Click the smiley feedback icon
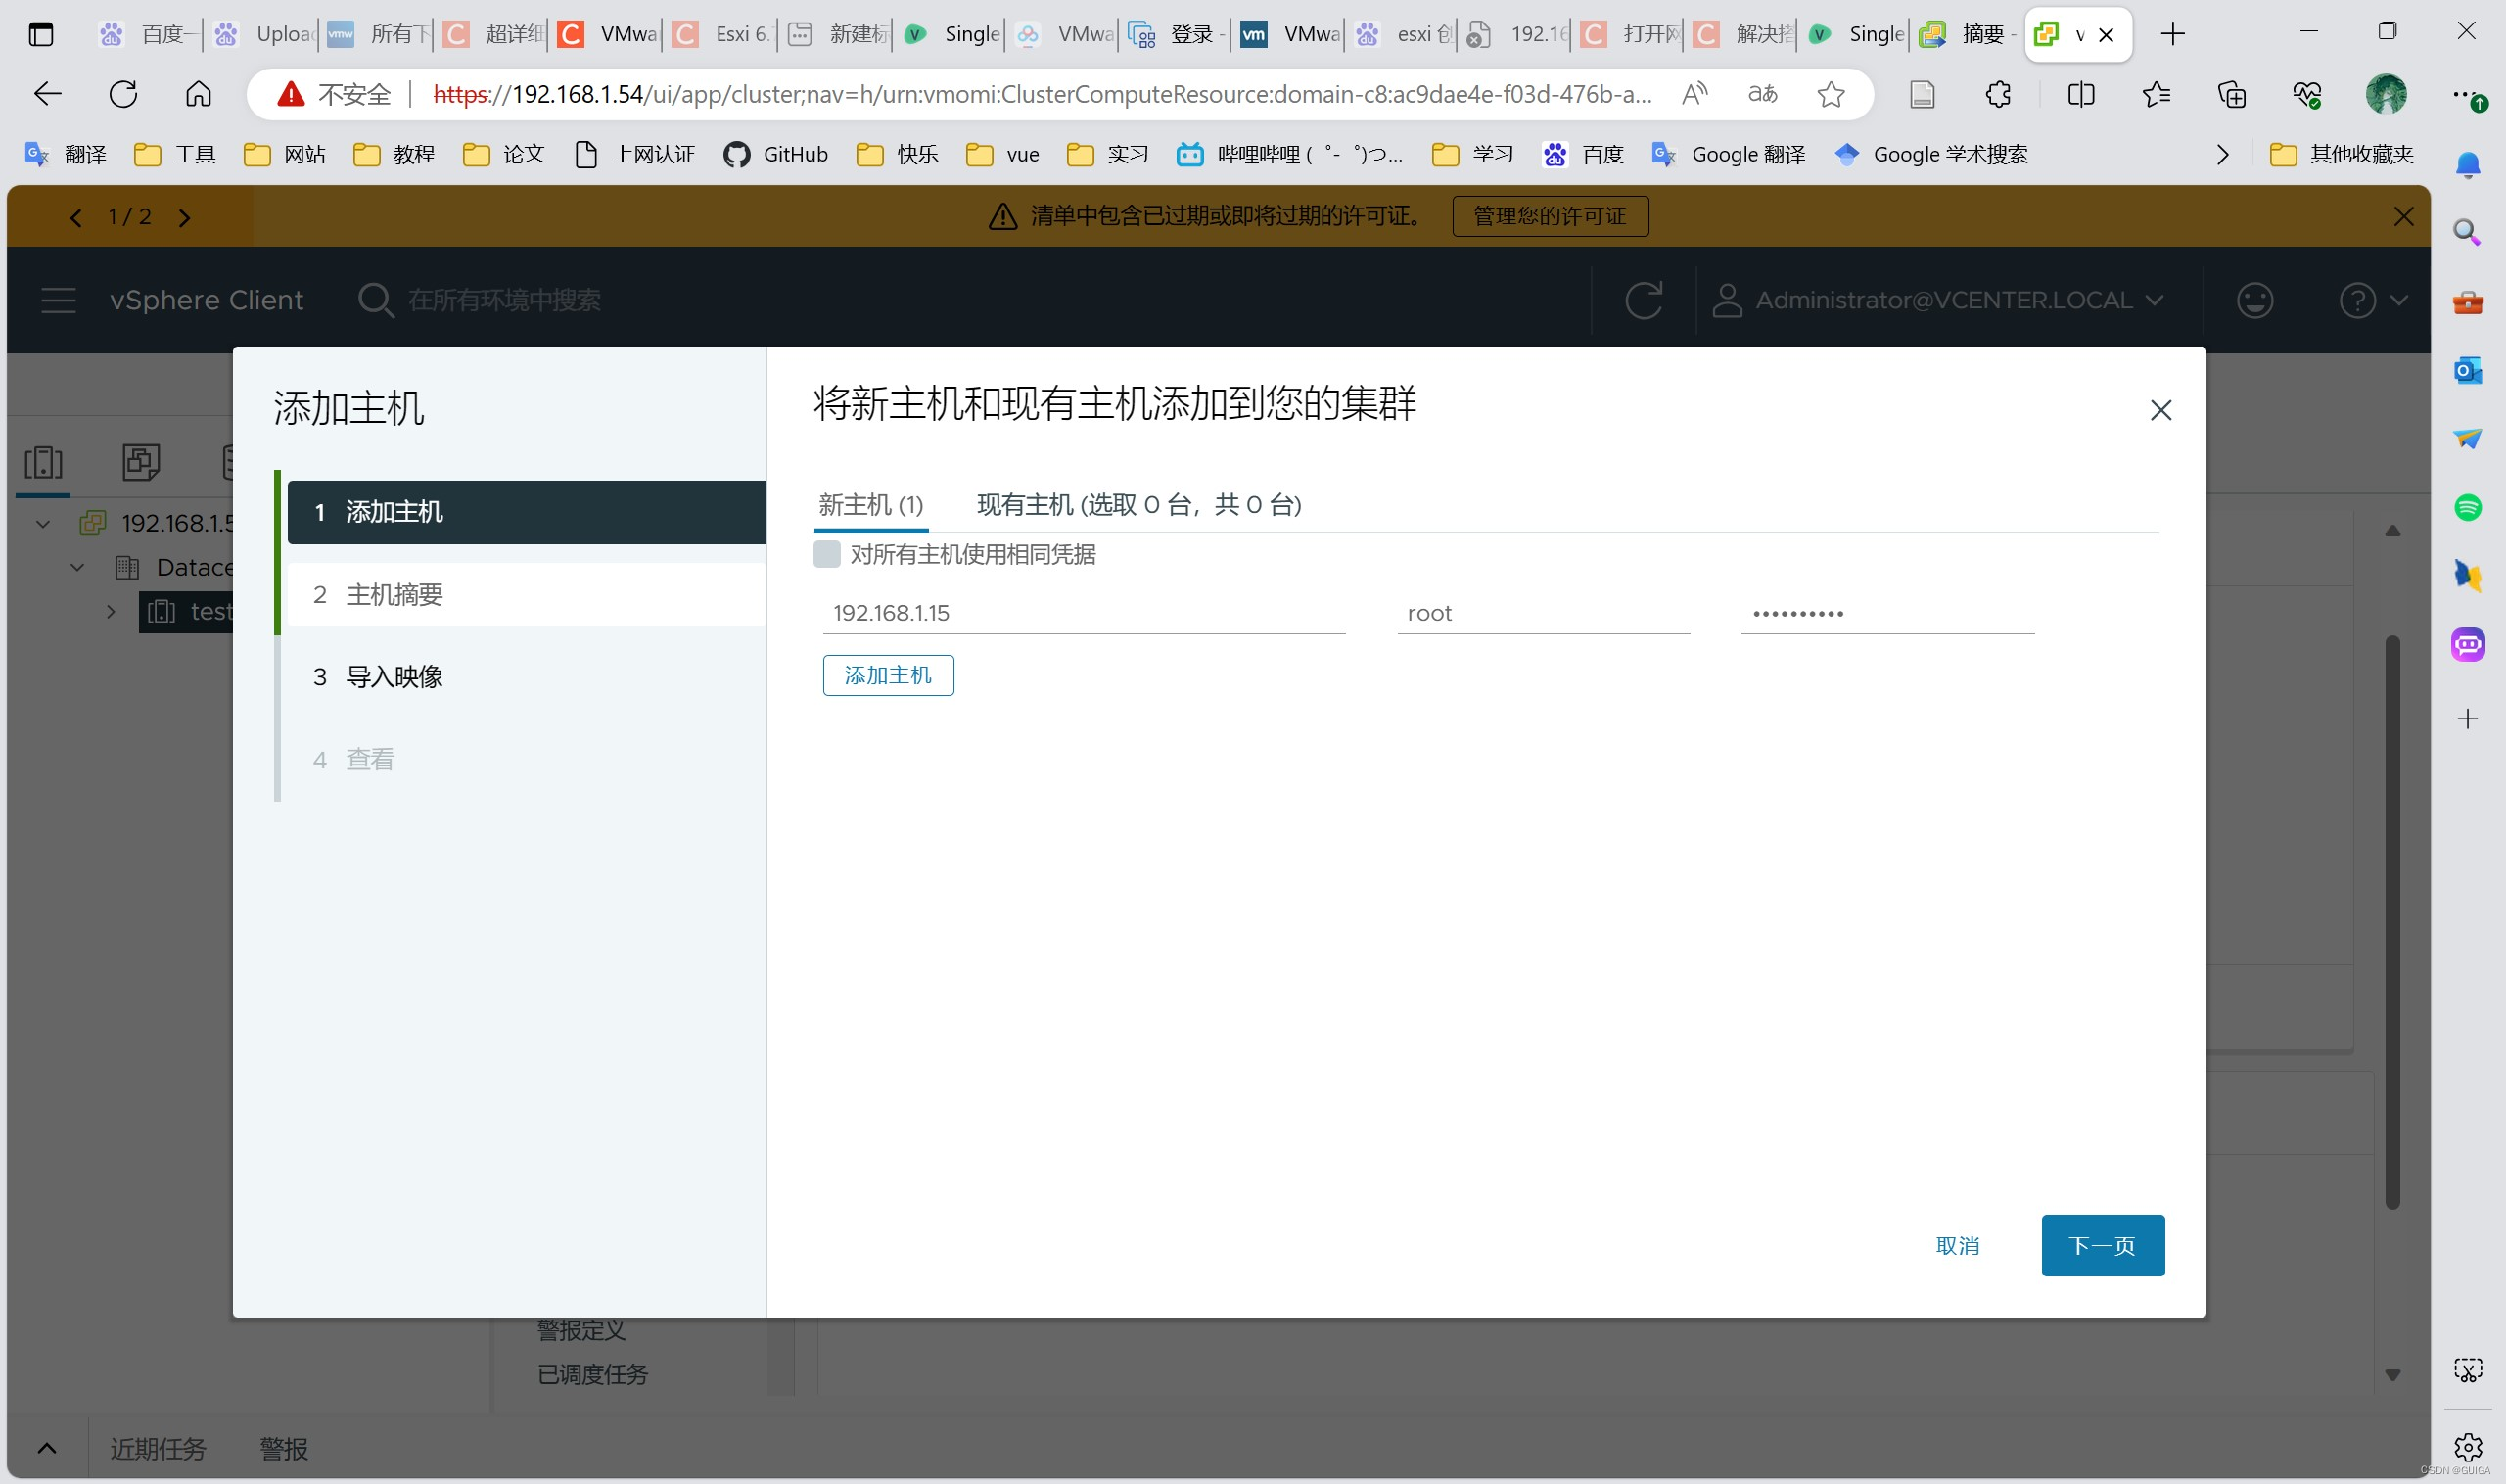This screenshot has height=1484, width=2506. coord(2254,300)
